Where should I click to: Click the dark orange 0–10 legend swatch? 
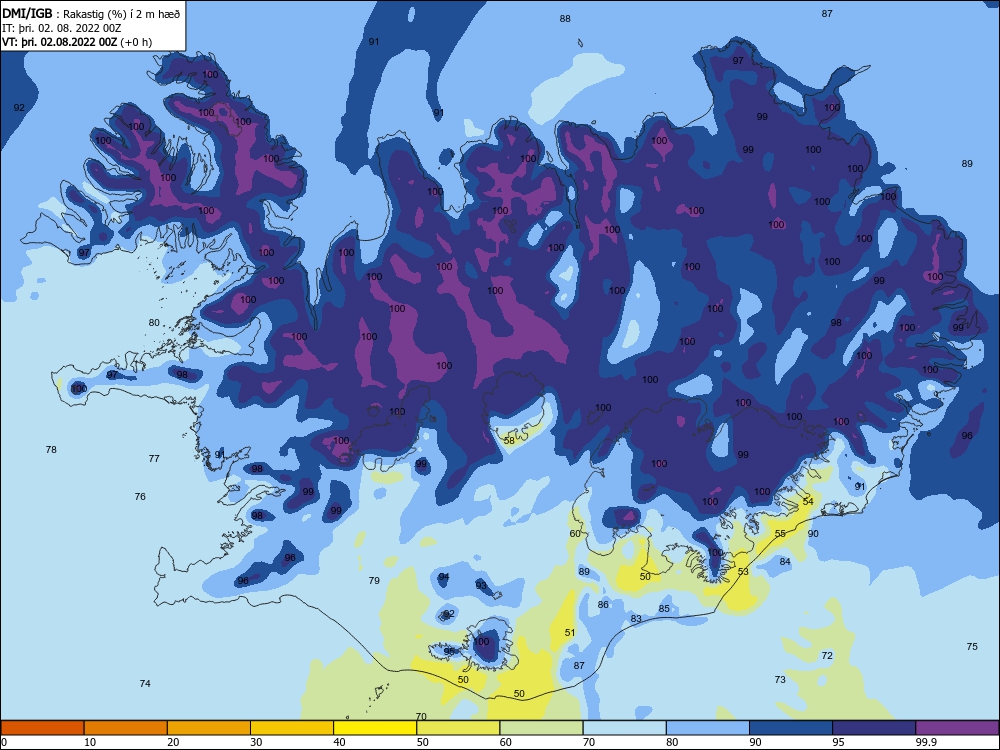tap(42, 728)
